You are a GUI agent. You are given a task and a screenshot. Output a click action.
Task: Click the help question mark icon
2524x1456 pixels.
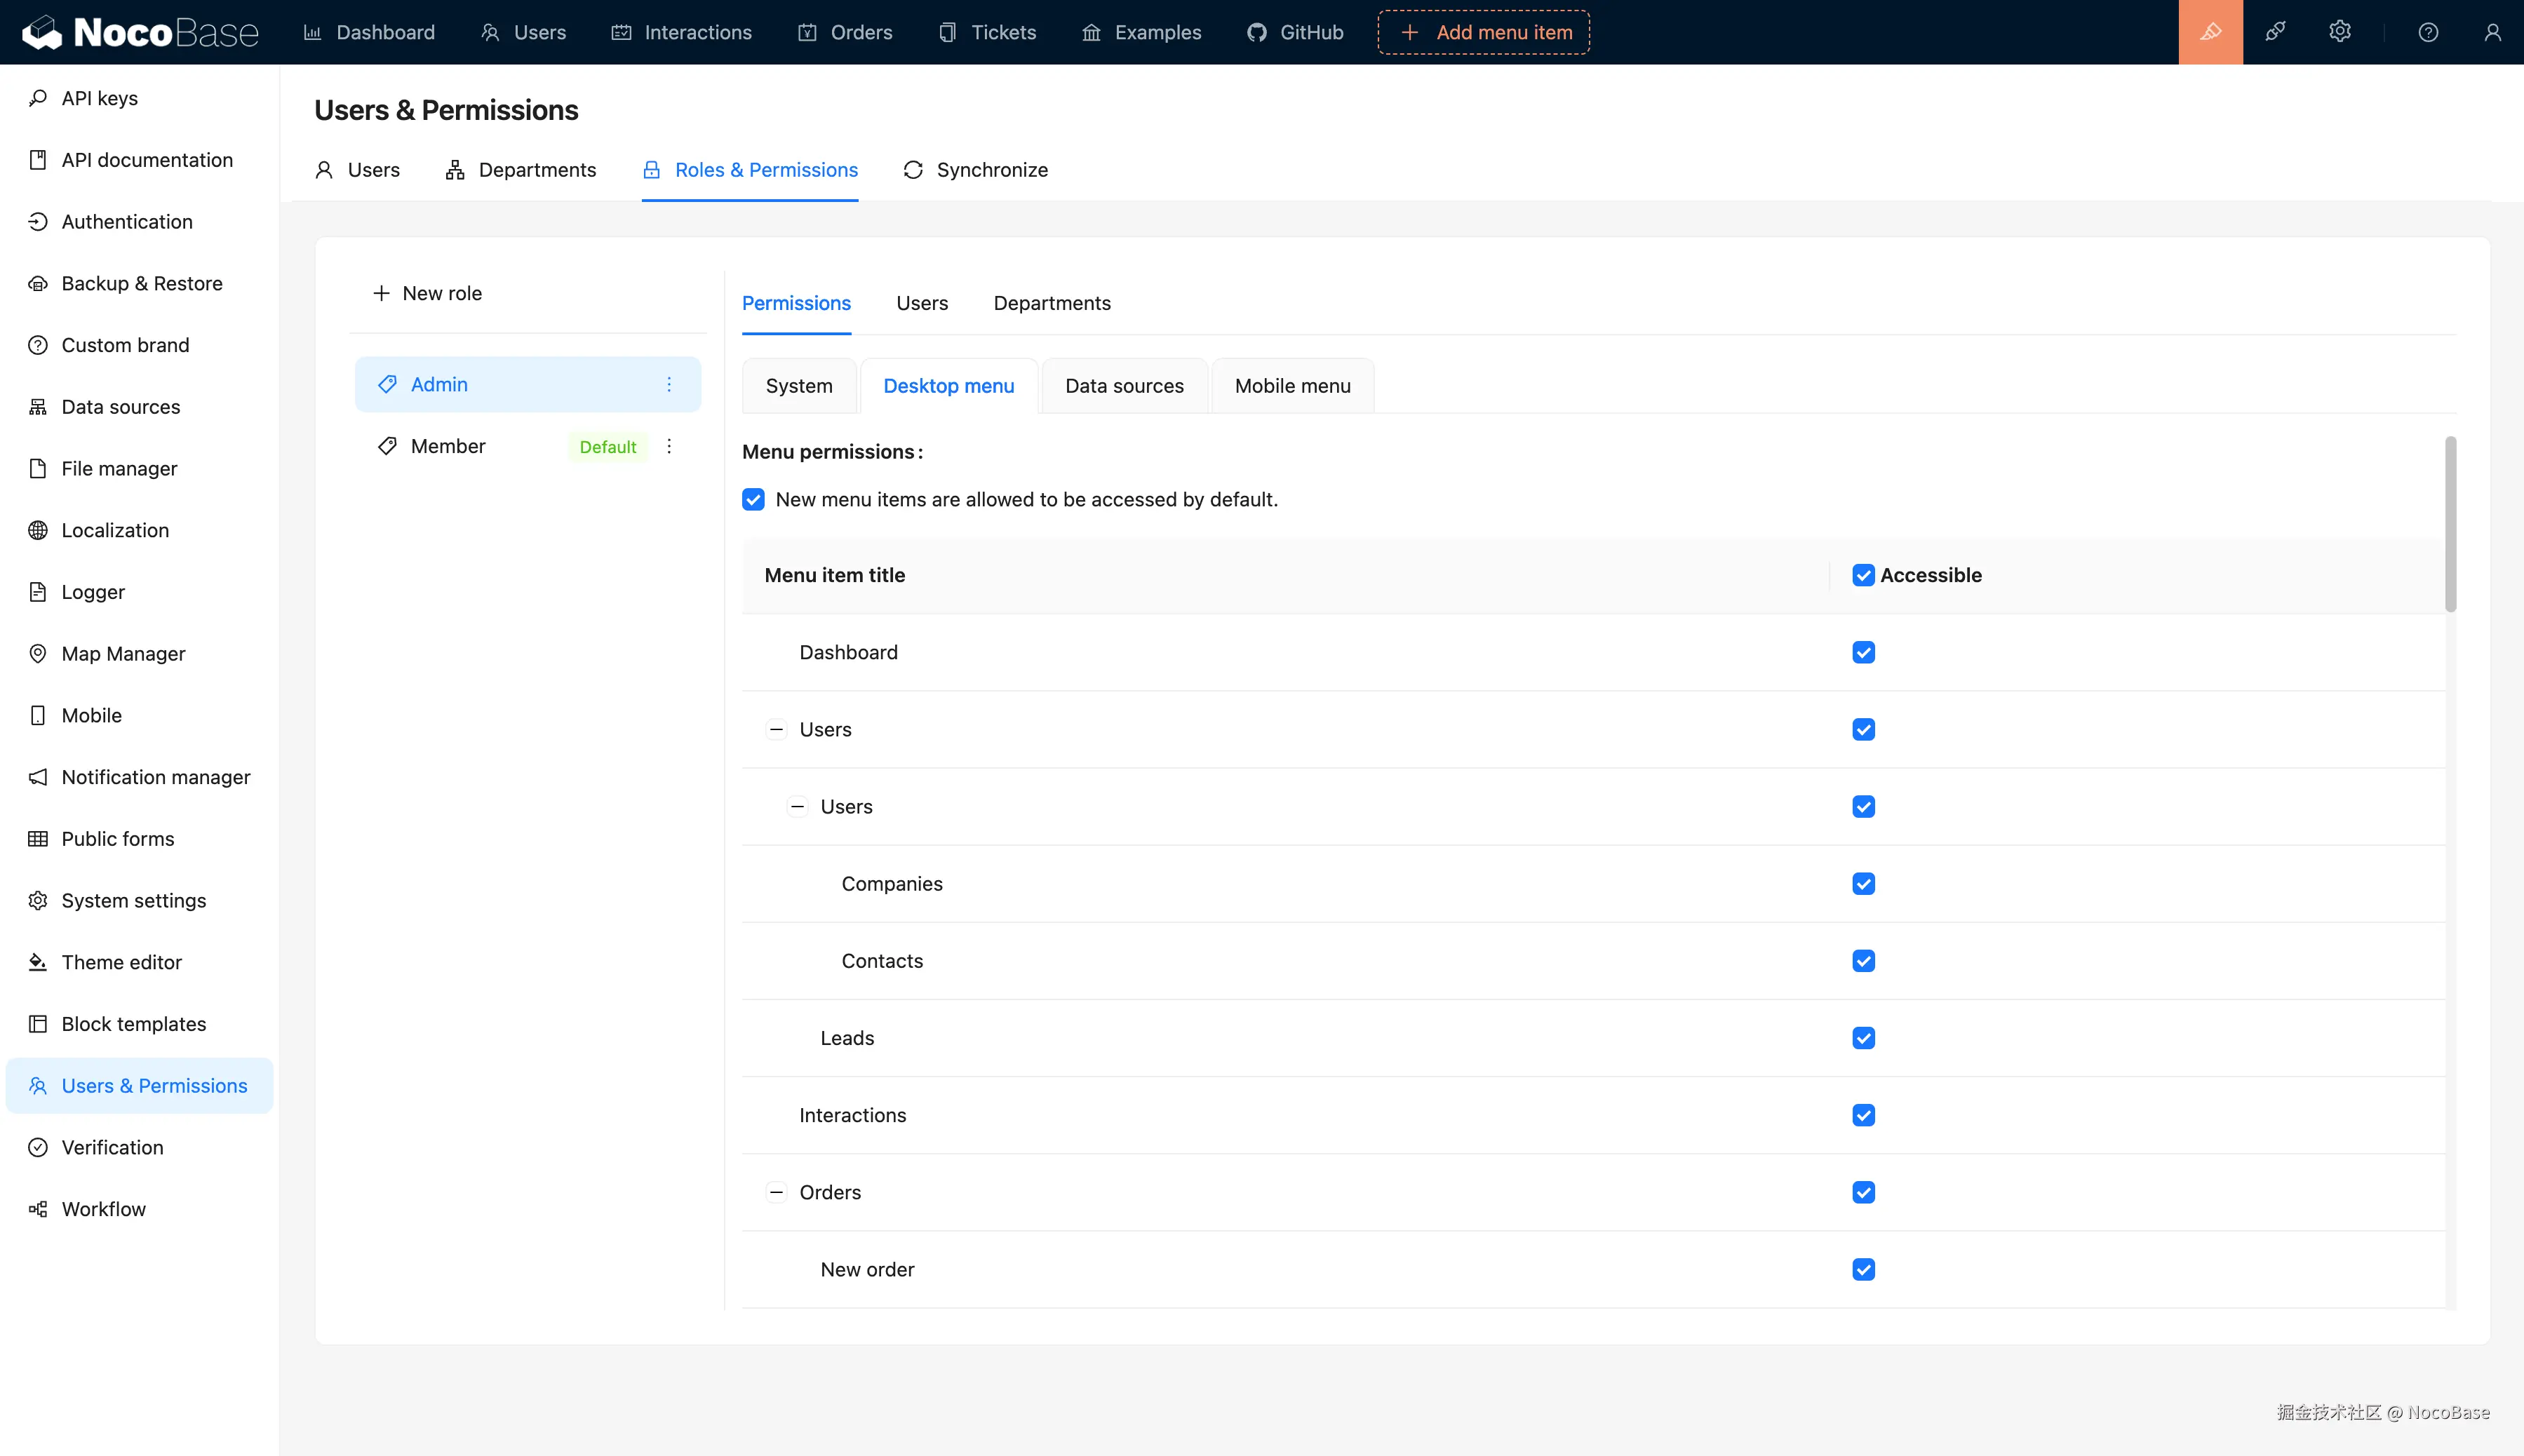point(2428,31)
